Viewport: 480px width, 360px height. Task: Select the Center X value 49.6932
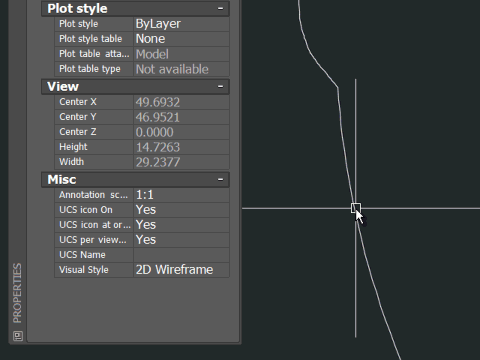click(181, 102)
